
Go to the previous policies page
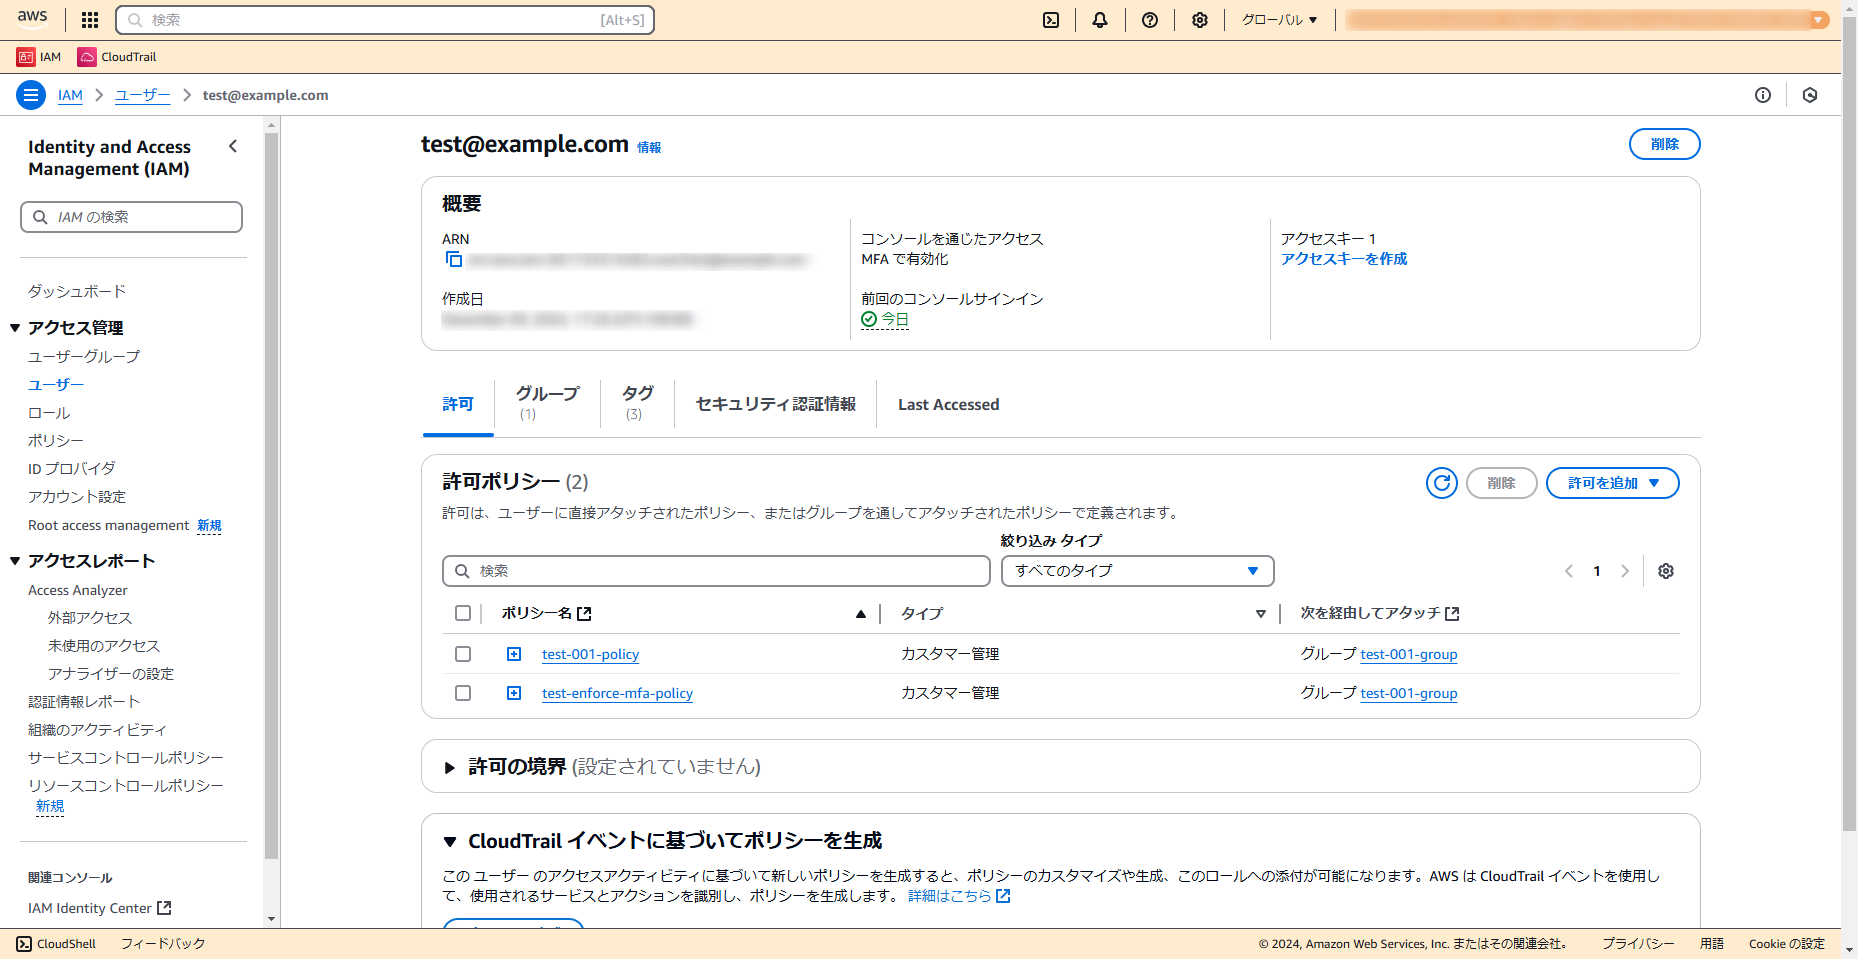1569,571
